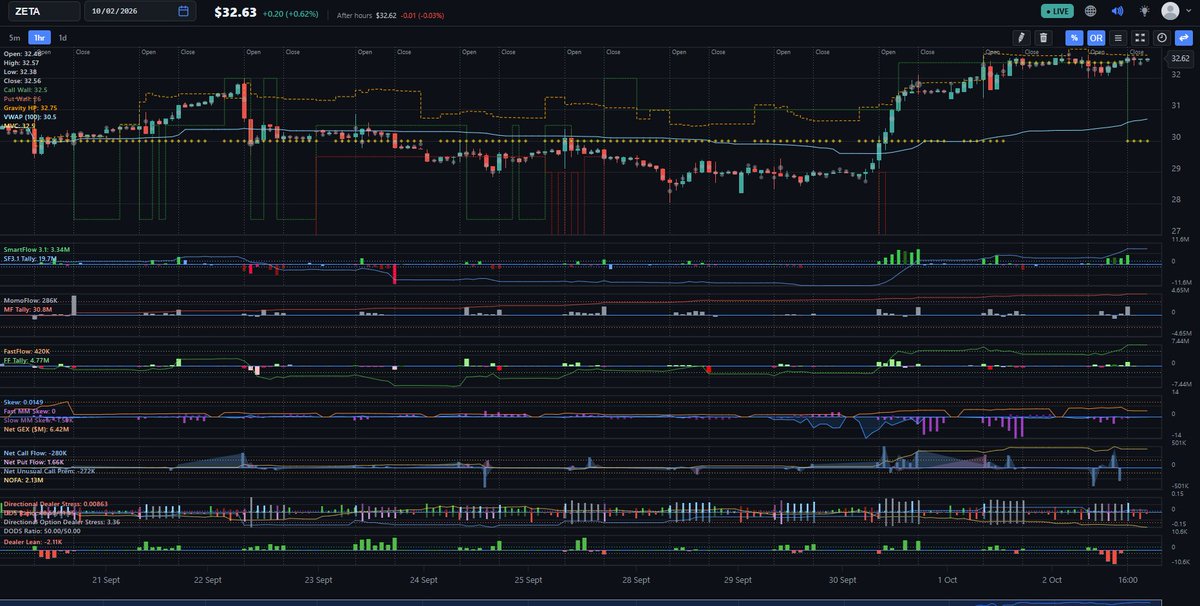Open the date picker calendar icon
The image size is (1200, 606).
183,11
